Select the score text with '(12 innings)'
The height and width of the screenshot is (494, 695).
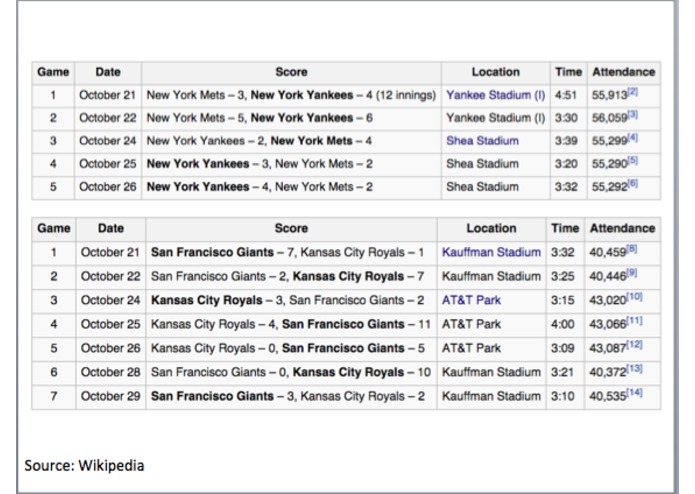291,95
